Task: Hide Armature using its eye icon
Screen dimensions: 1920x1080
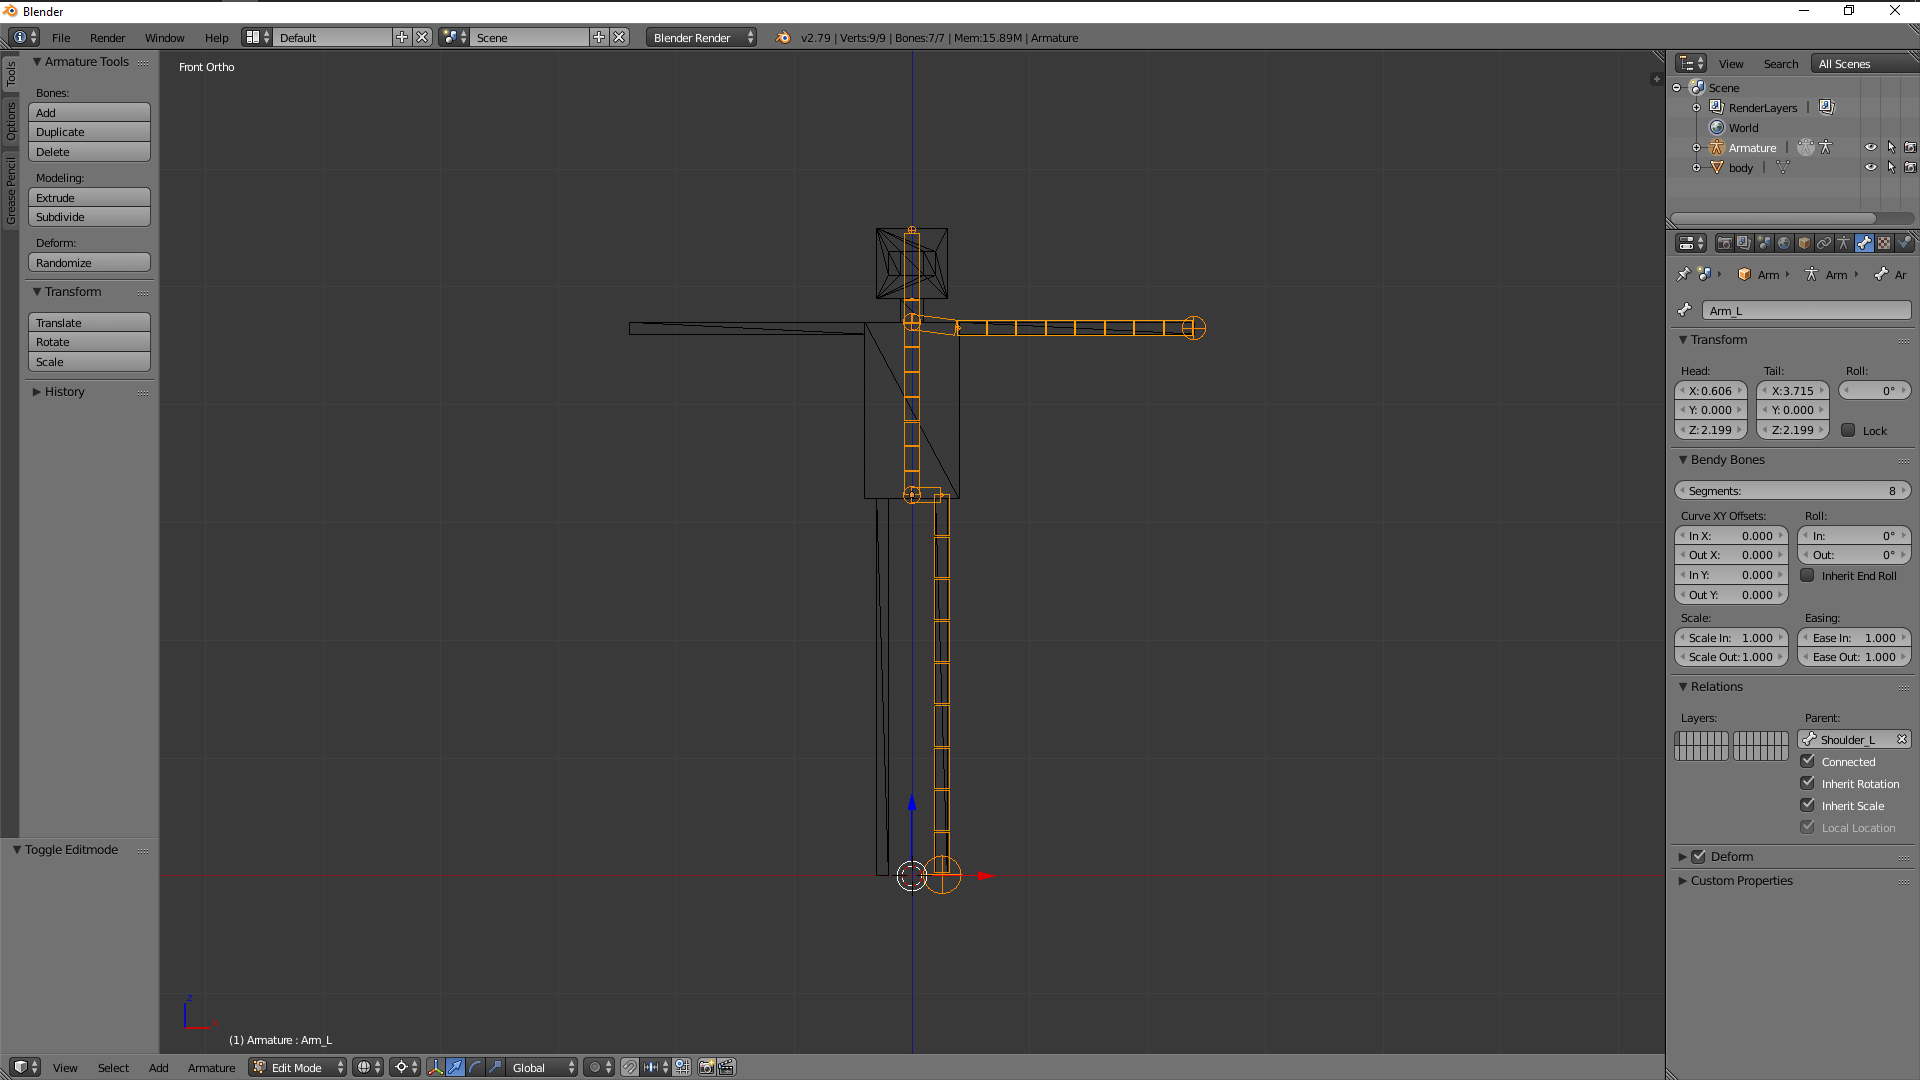Action: coord(1870,147)
